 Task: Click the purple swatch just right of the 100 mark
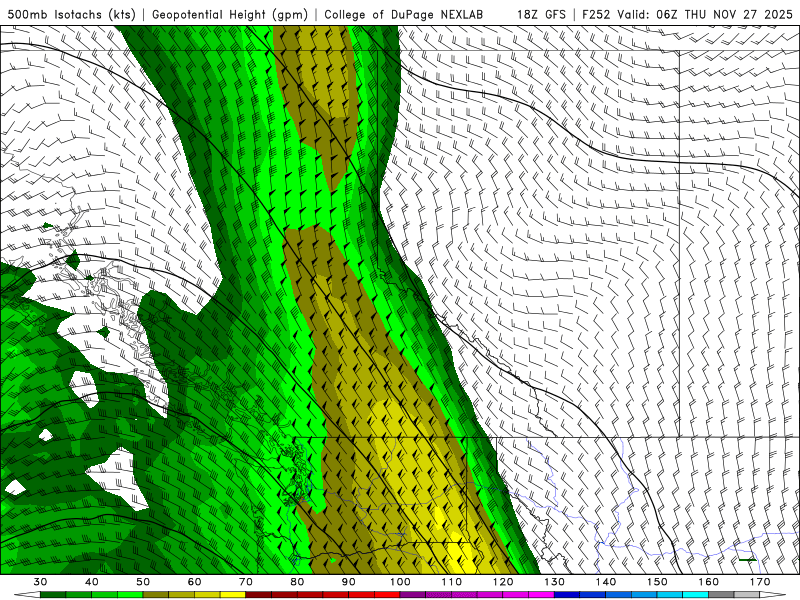(413, 595)
